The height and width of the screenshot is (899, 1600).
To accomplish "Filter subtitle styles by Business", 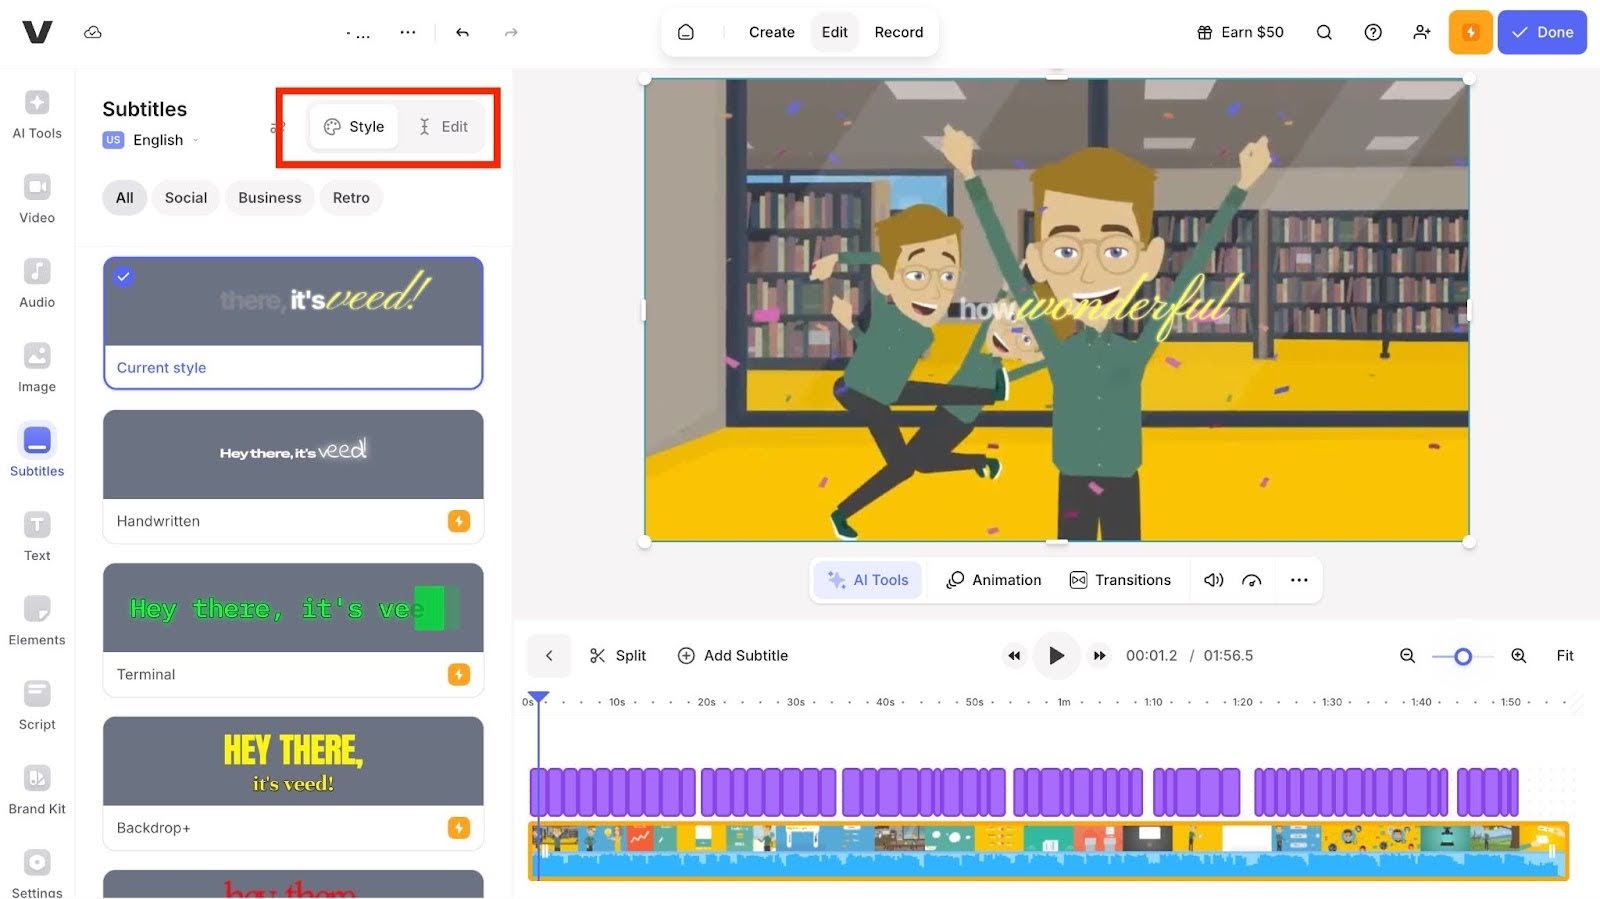I will (269, 198).
